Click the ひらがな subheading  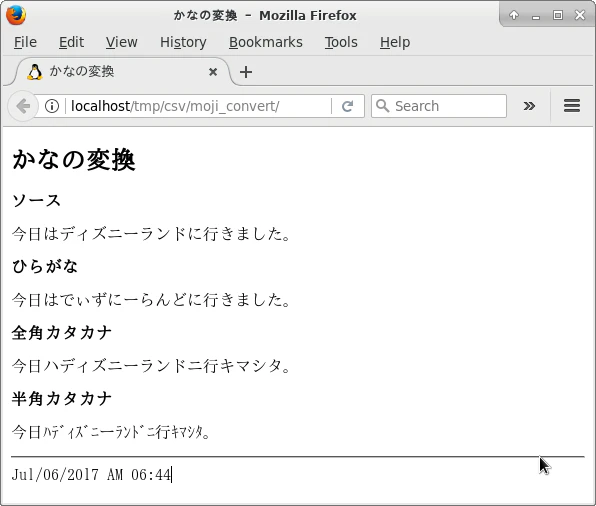click(x=45, y=266)
